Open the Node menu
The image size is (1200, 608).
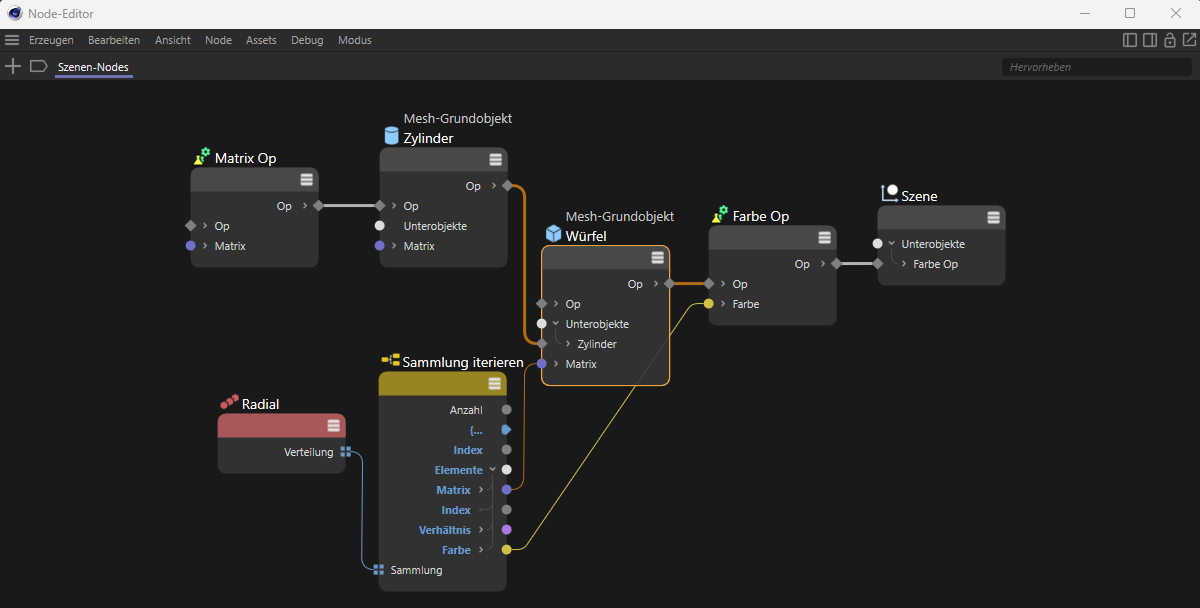coord(218,40)
